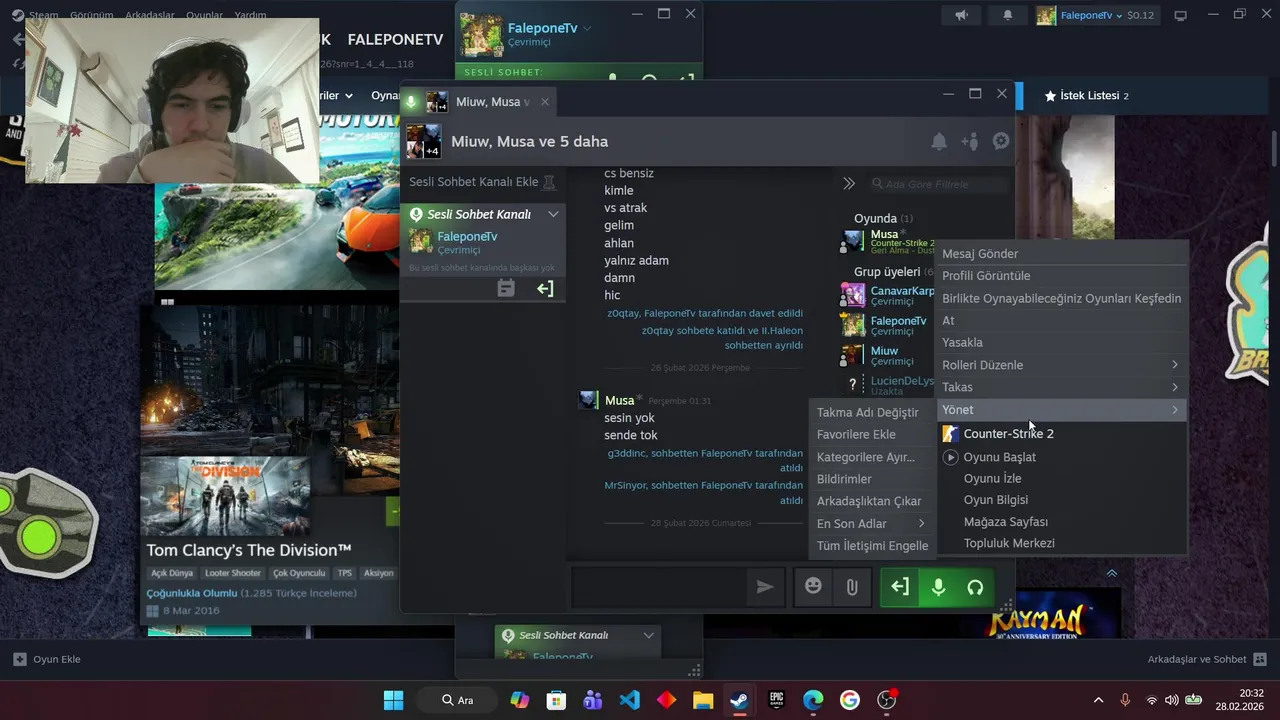Expand the Yönet submenu
The height and width of the screenshot is (720, 1280).
point(1061,409)
